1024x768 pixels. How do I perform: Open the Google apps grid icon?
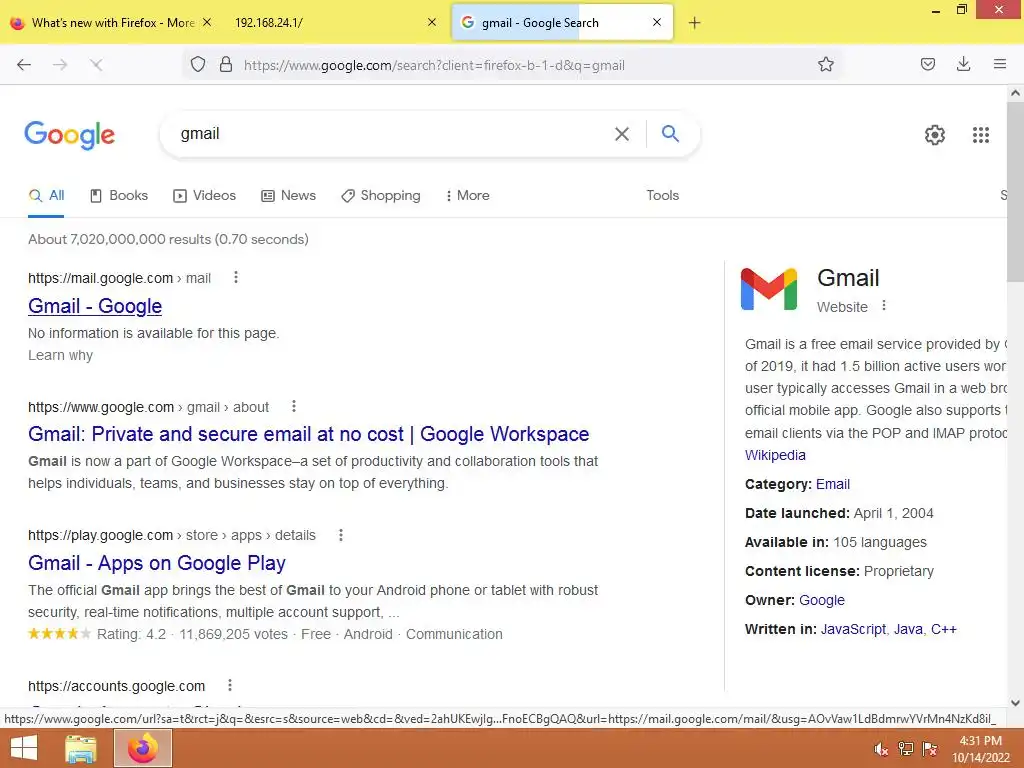980,135
